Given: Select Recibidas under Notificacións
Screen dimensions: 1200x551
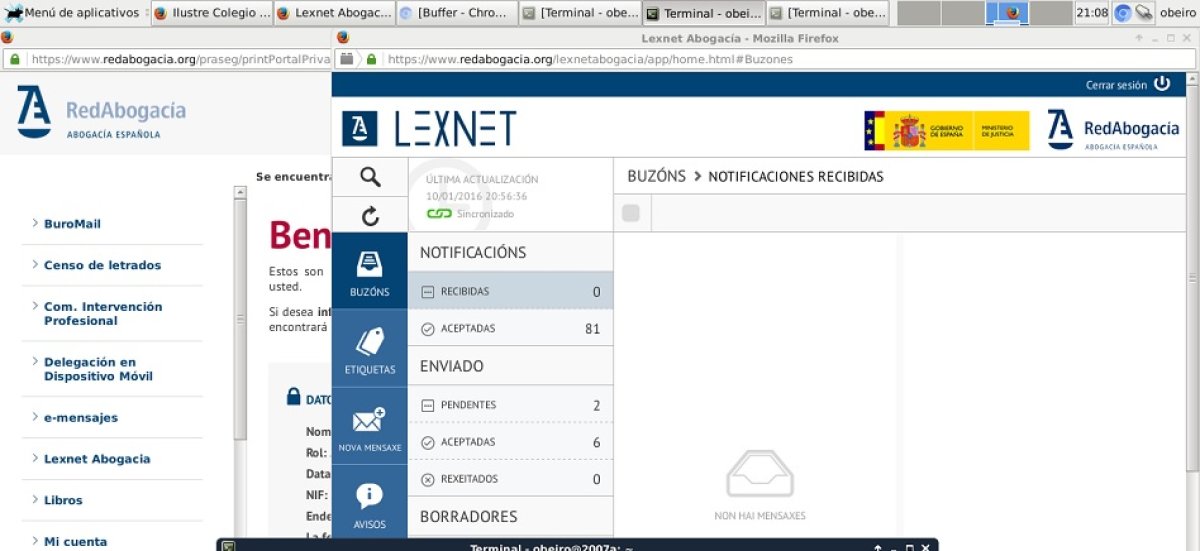Looking at the screenshot, I should pos(510,291).
